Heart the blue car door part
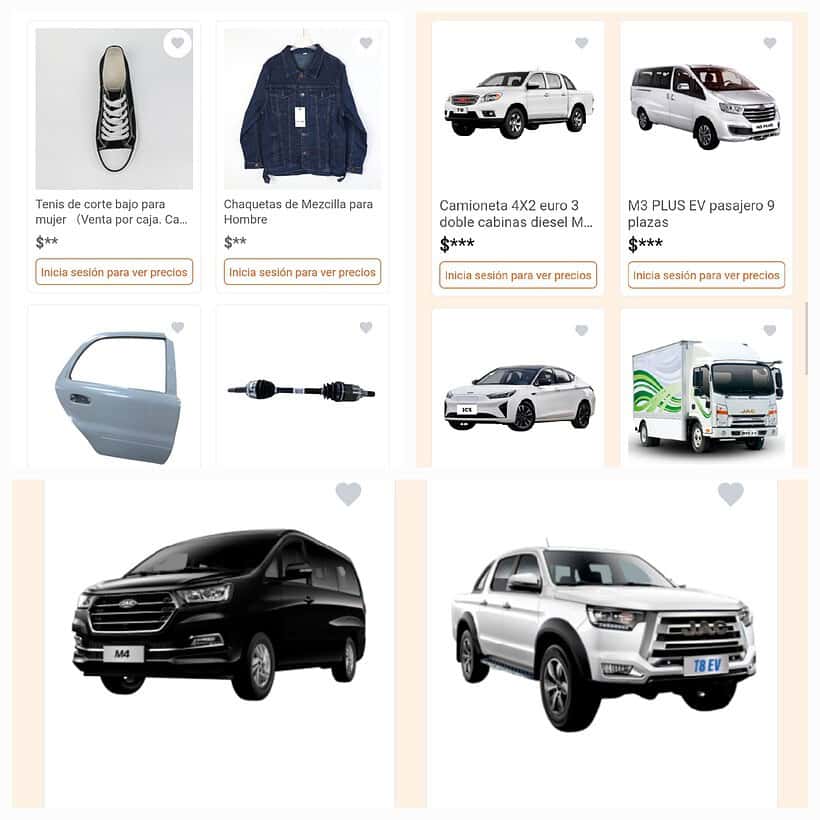Viewport: 820px width, 820px height. [x=178, y=327]
